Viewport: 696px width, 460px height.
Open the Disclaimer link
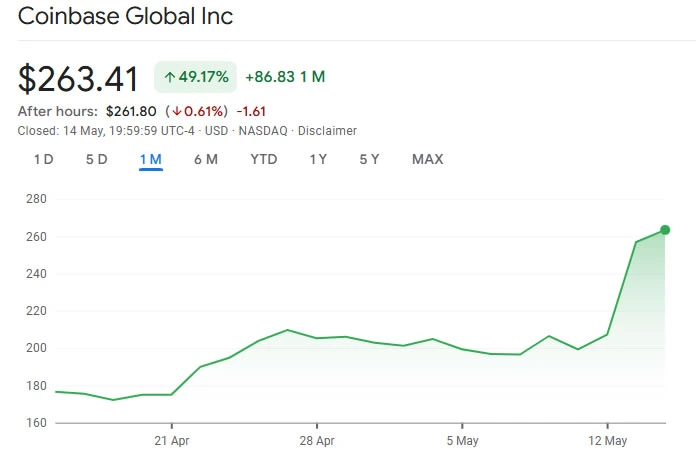coord(328,131)
